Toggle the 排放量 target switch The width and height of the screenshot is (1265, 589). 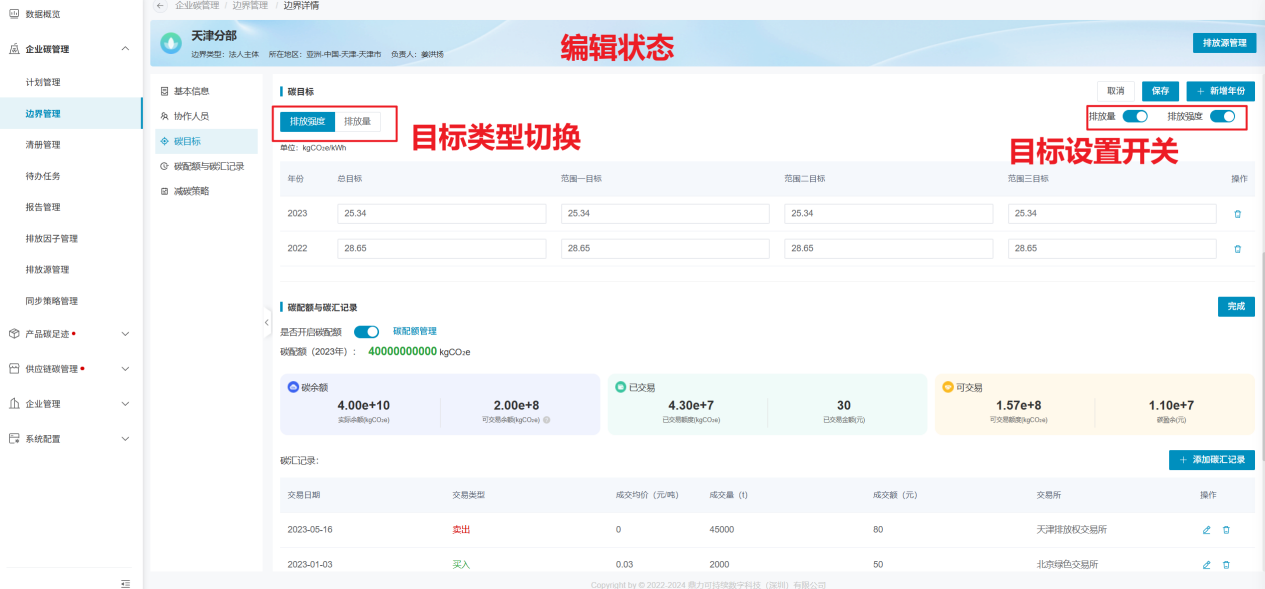click(1135, 116)
